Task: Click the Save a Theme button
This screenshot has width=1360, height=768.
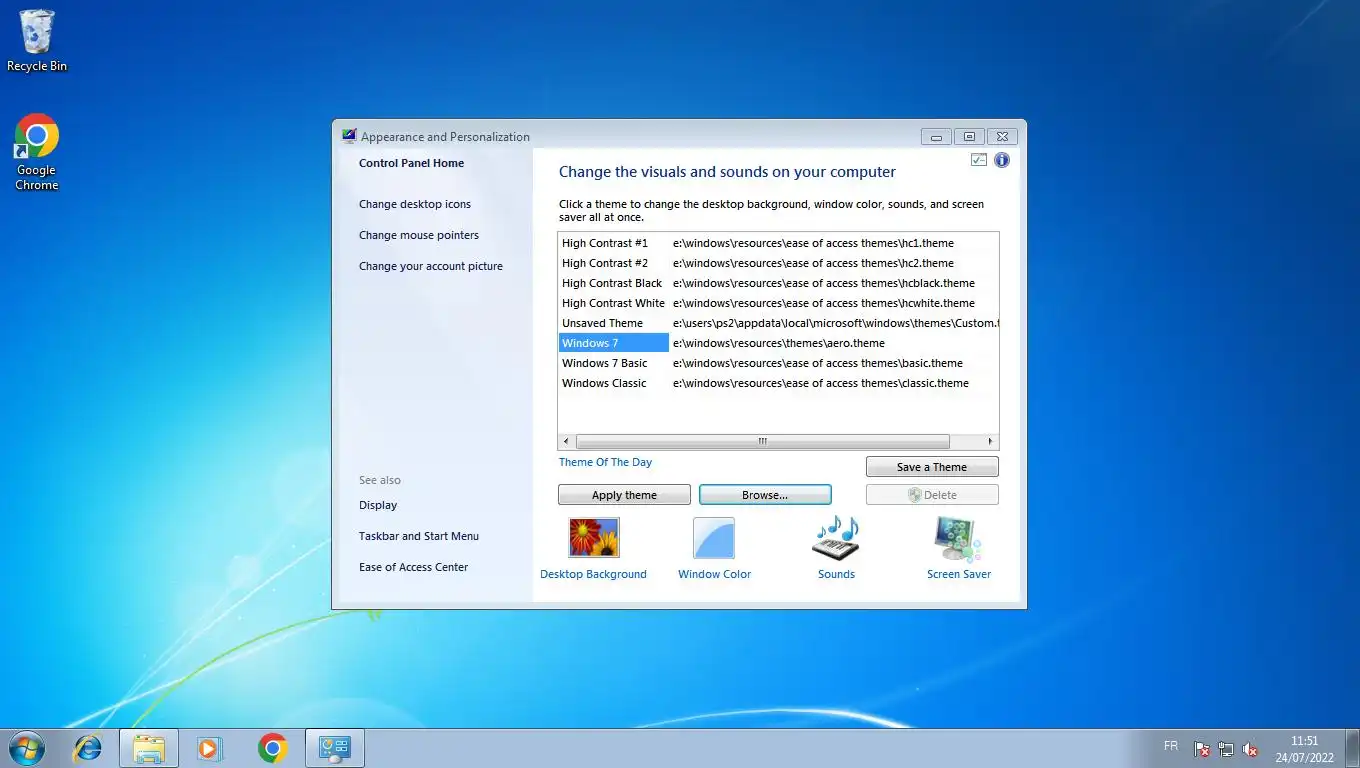Action: point(932,467)
